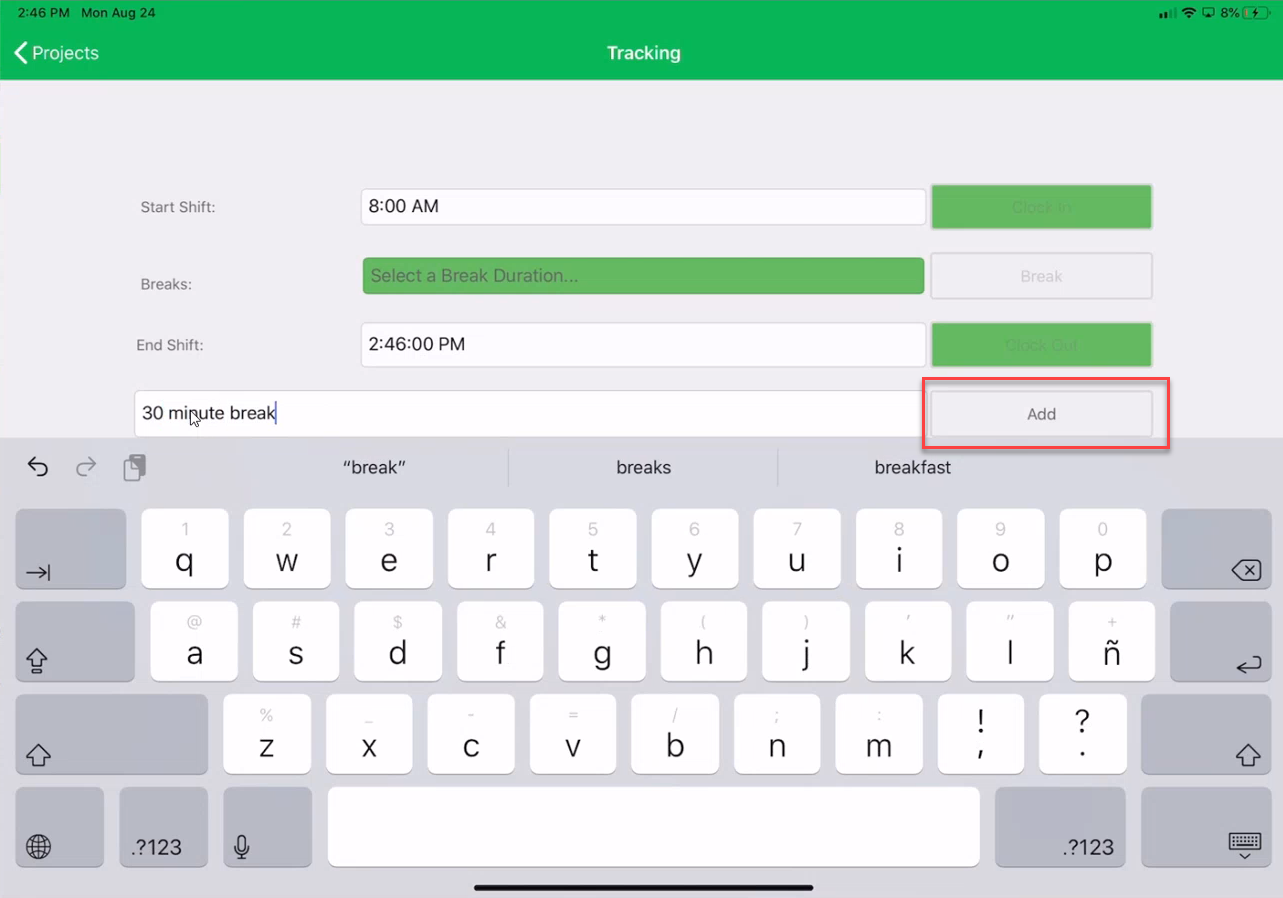The image size is (1283, 898).
Task: Tap the globe language switch key
Action: click(59, 827)
